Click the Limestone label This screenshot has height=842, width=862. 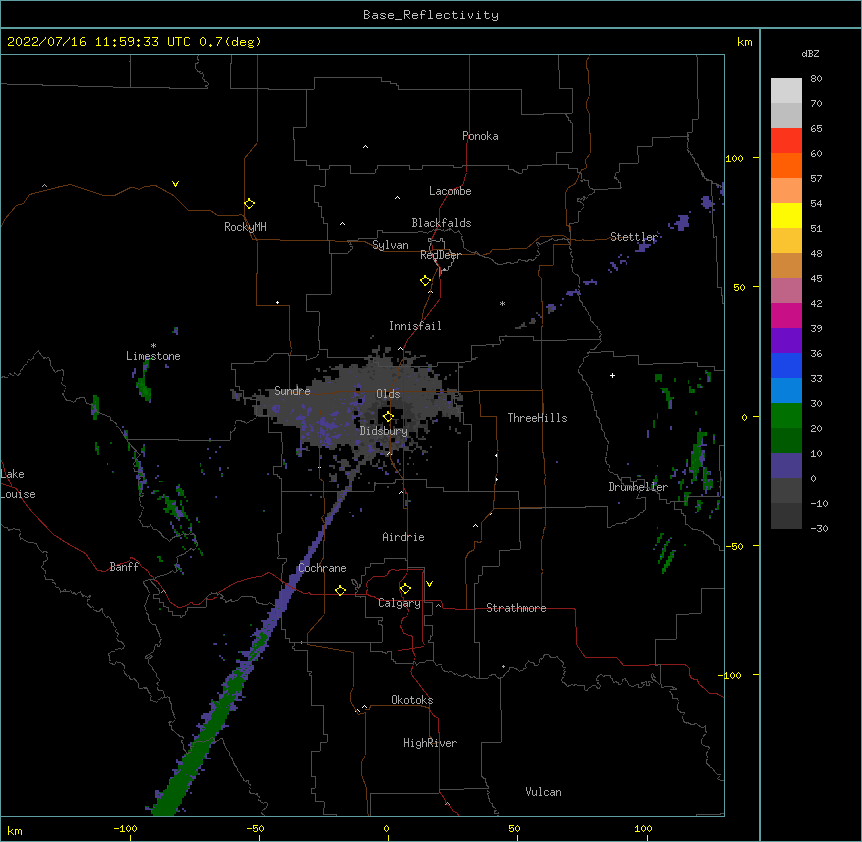[153, 356]
